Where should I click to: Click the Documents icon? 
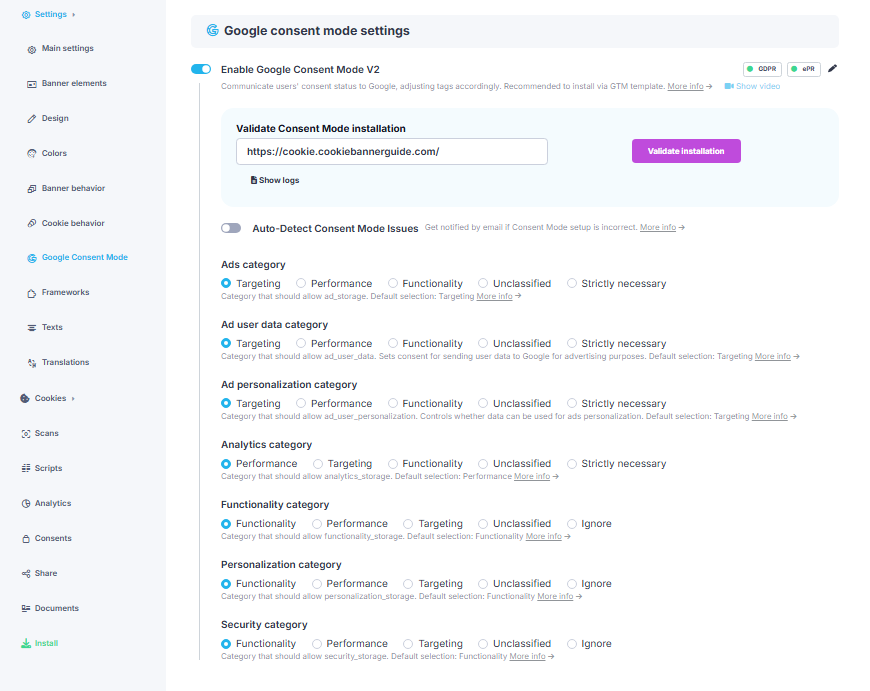click(x=26, y=608)
